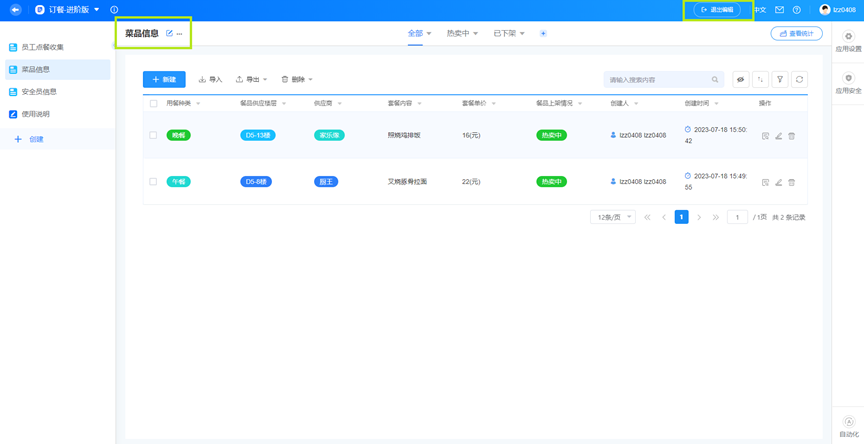Viewport: 864px width, 444px height.
Task: Click the info icon beside the app name
Action: pos(114,9)
